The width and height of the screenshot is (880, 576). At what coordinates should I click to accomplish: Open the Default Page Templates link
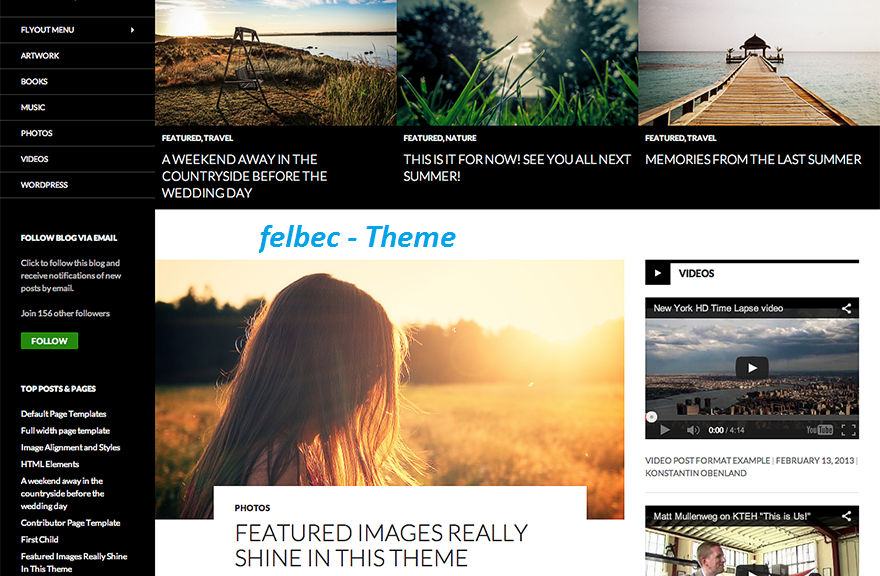click(63, 414)
